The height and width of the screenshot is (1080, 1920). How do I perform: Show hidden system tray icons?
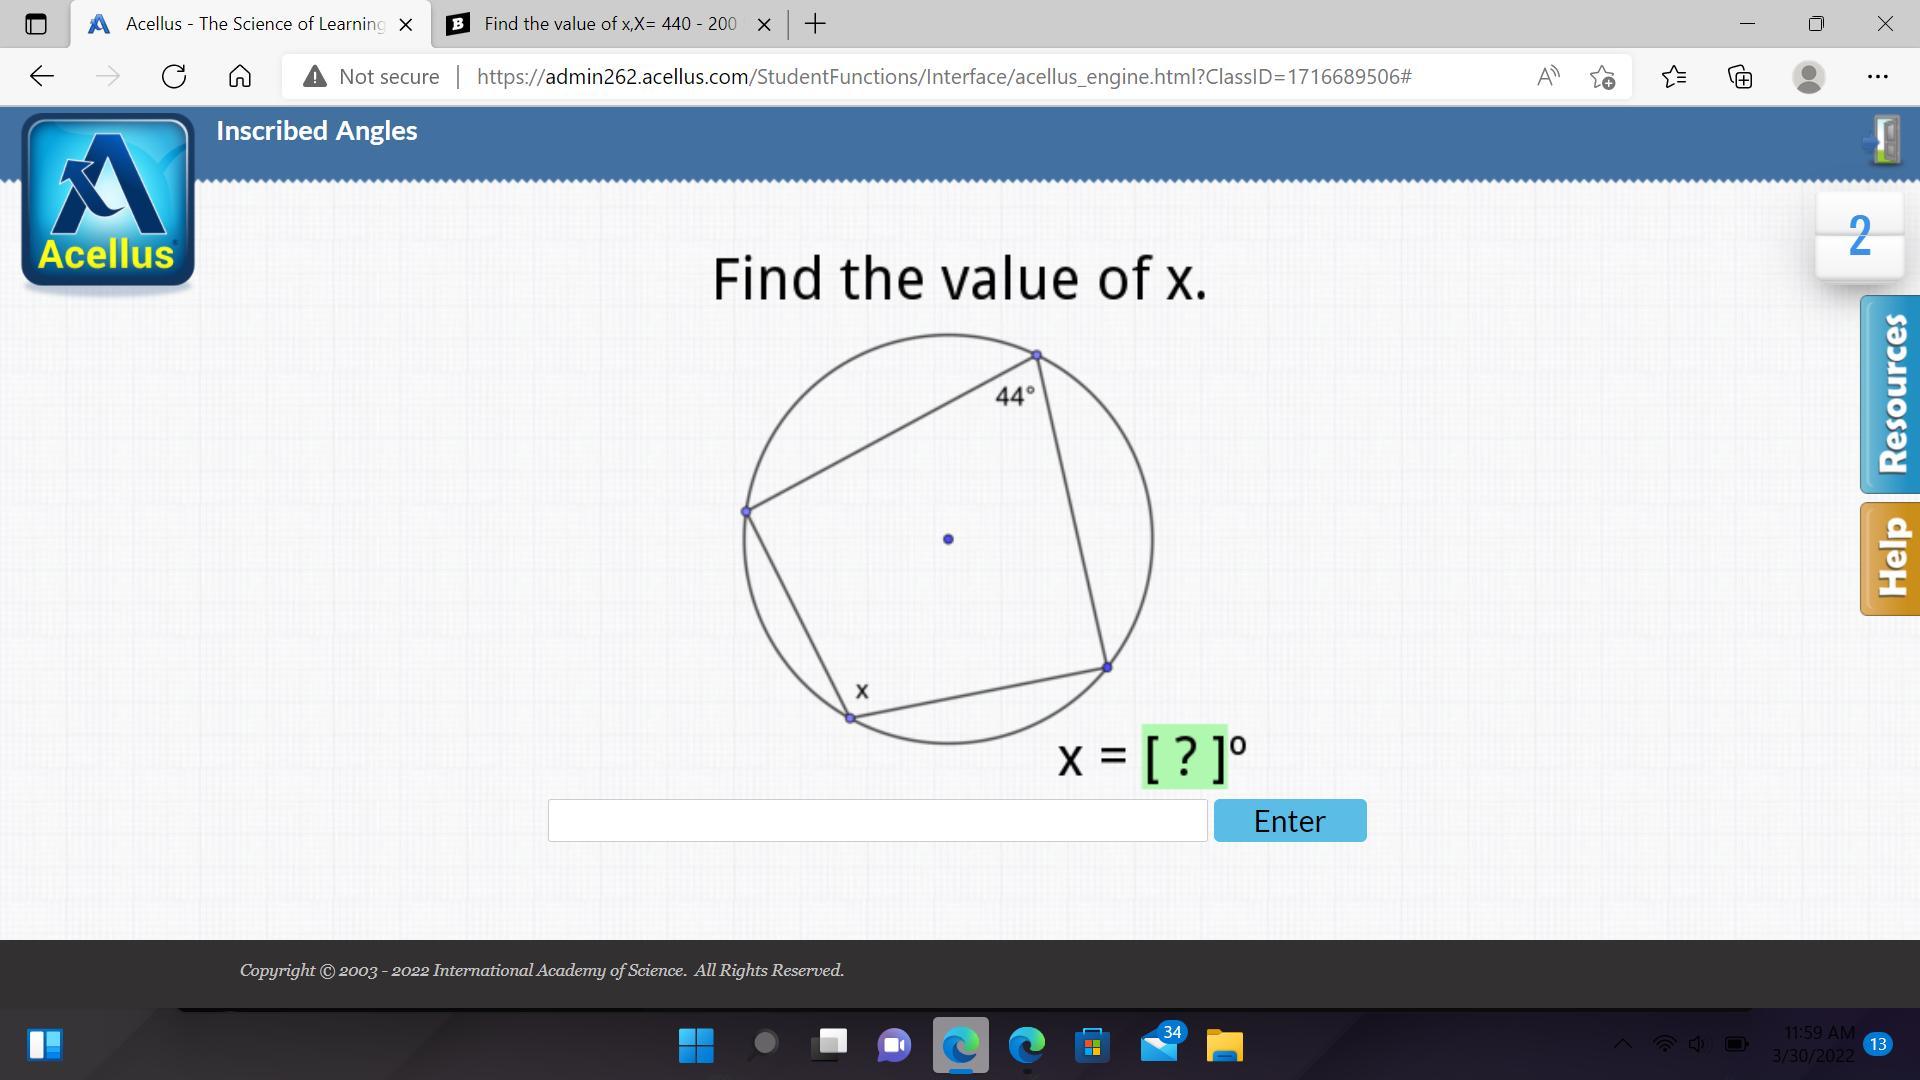coord(1622,1045)
